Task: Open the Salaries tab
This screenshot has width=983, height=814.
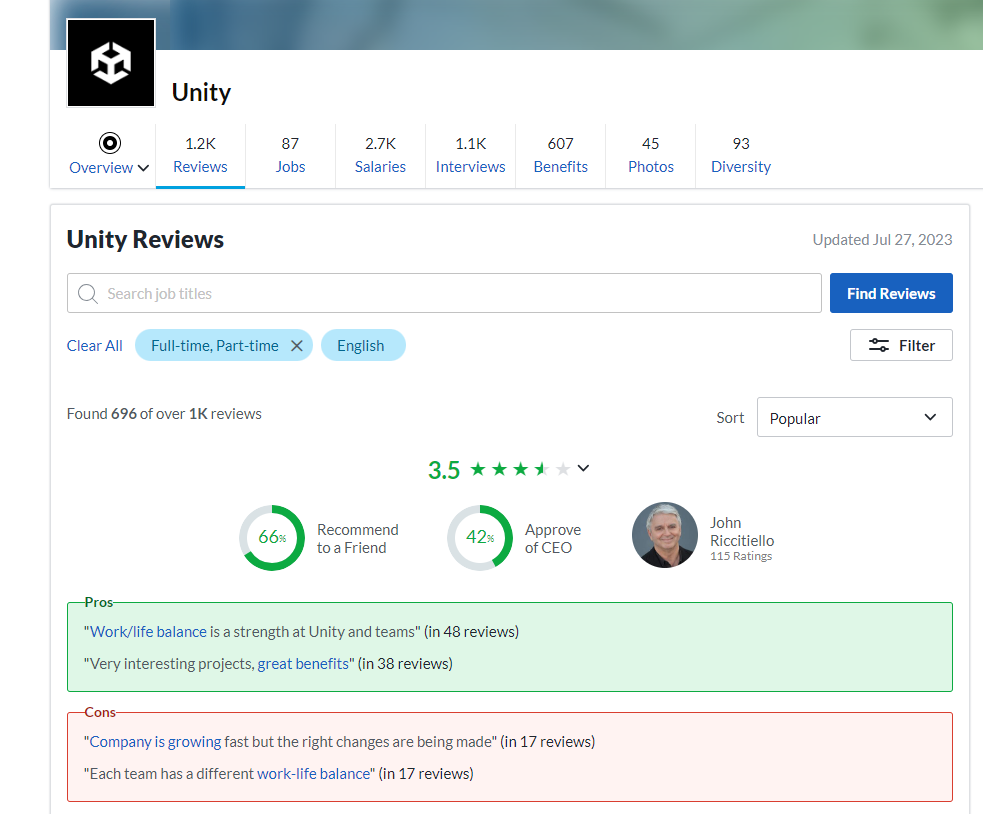Action: [x=380, y=155]
